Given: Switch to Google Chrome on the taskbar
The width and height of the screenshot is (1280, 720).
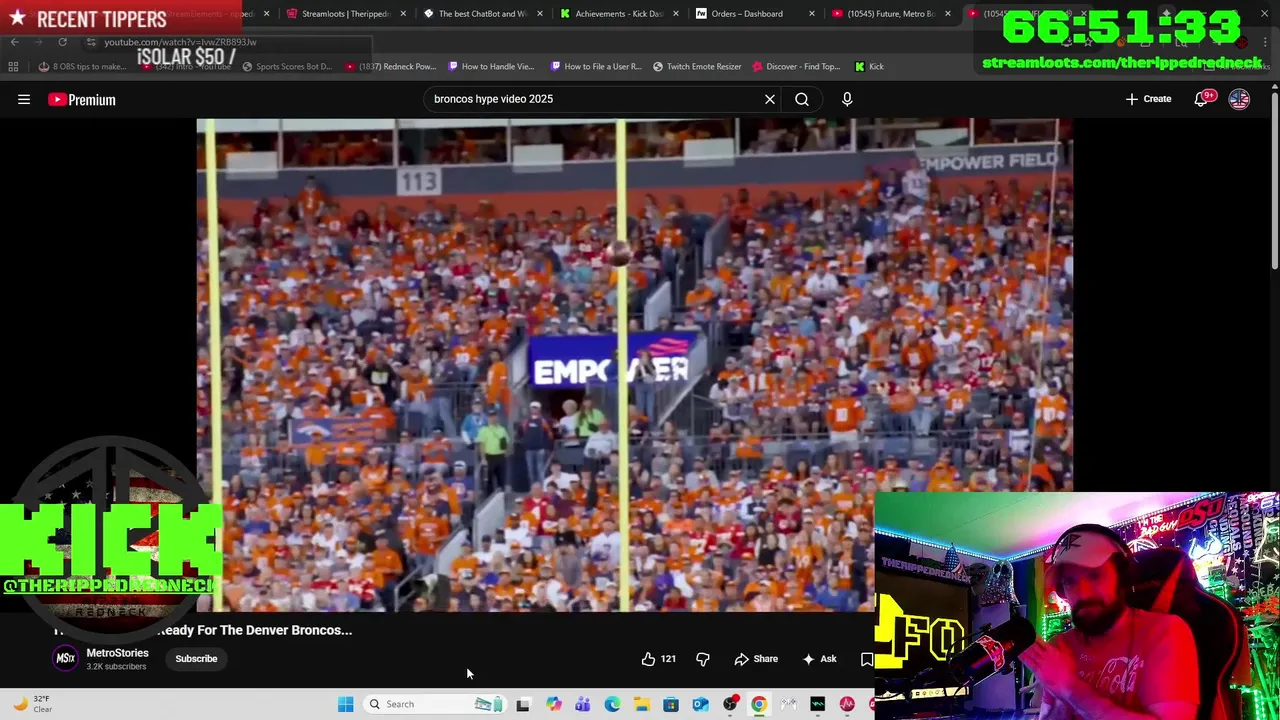Looking at the screenshot, I should (759, 704).
